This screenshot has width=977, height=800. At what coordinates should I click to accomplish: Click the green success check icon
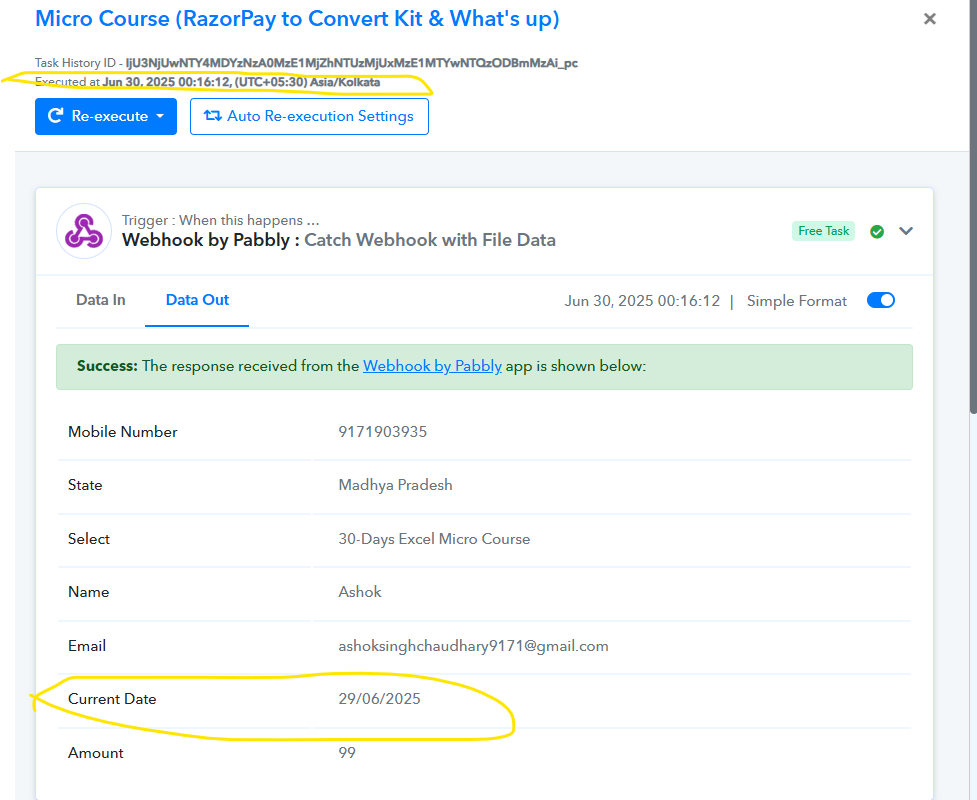(x=877, y=232)
